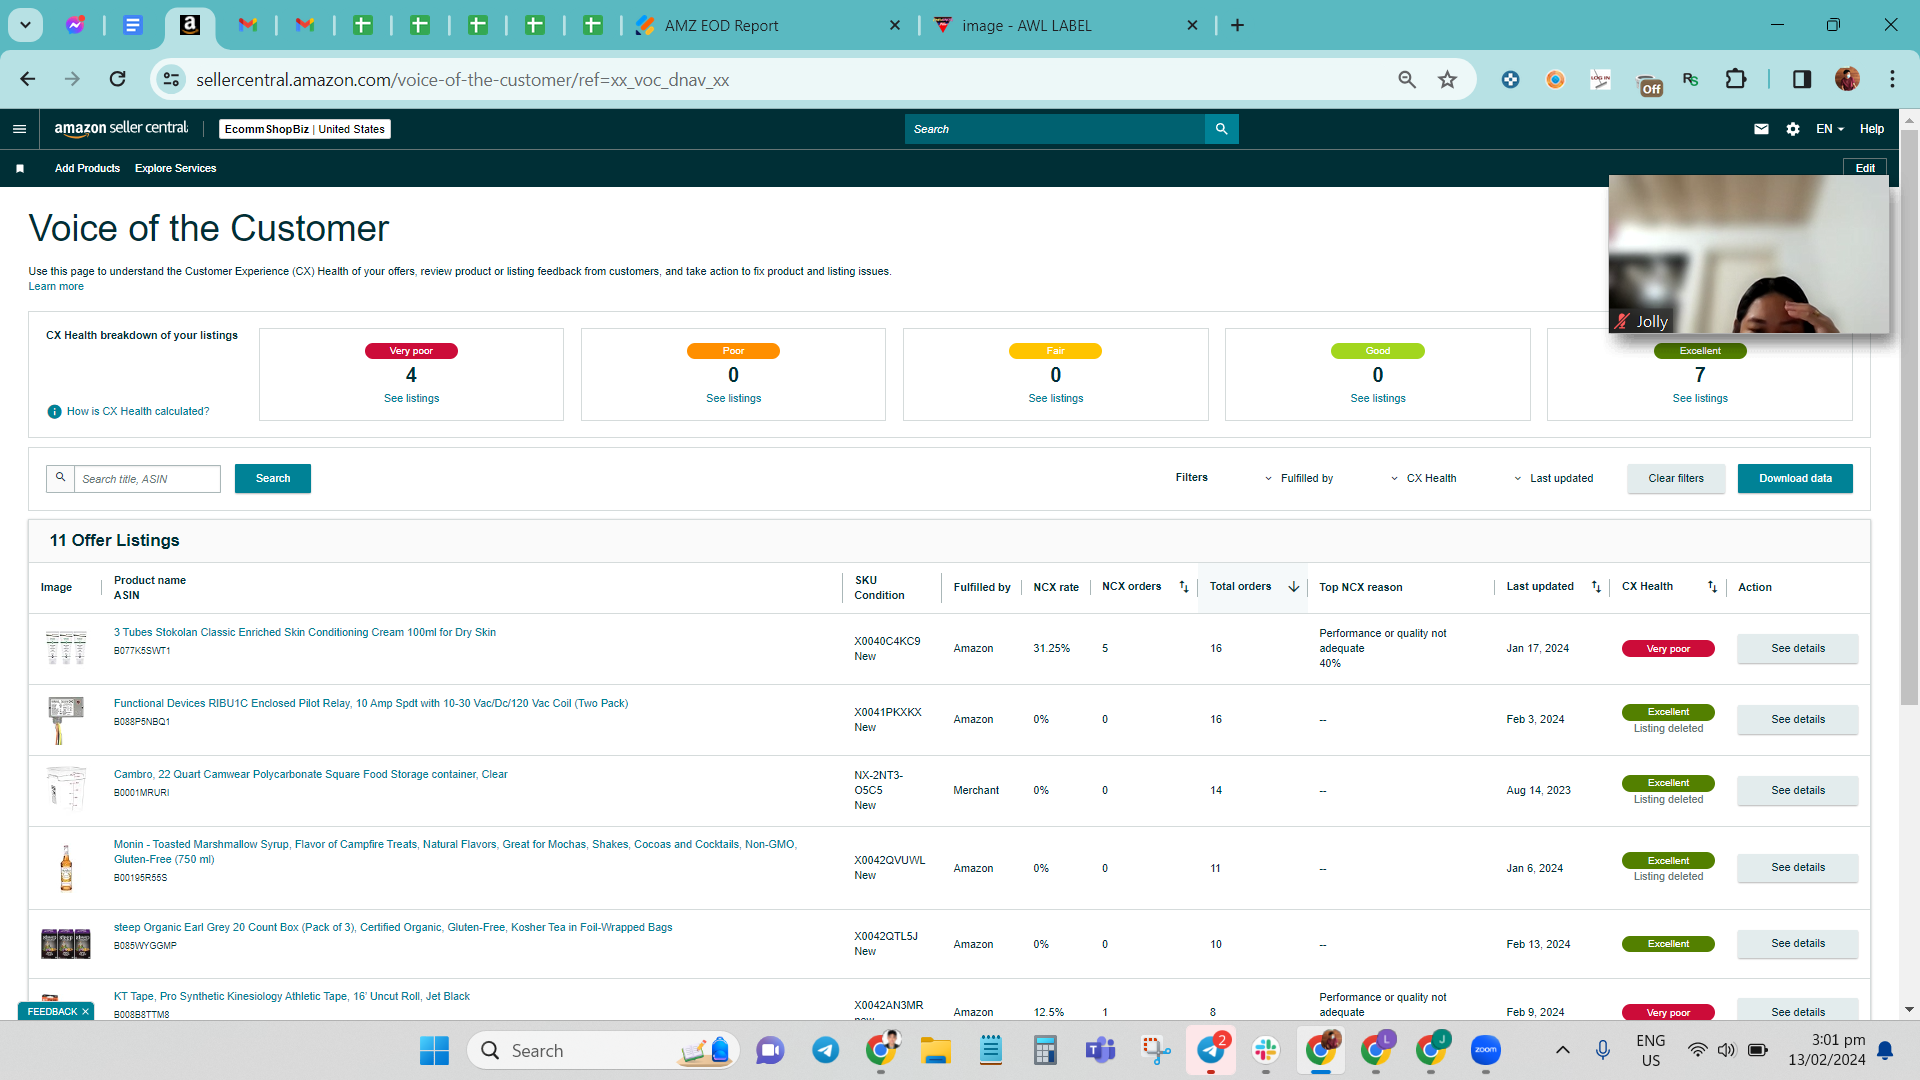Click the bookmark flag icon

pyautogui.click(x=20, y=169)
